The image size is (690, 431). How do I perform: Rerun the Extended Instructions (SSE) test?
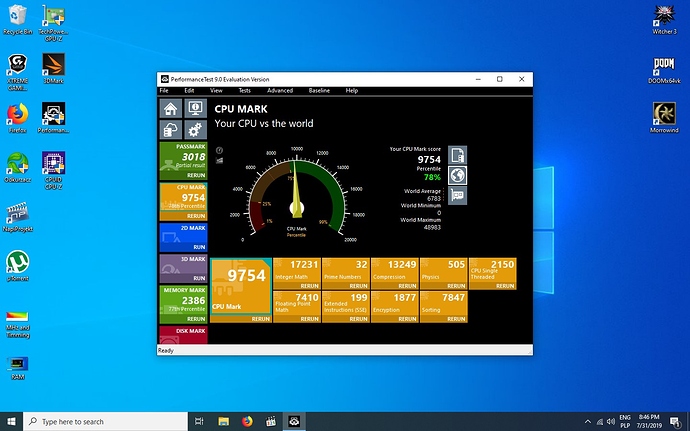[358, 319]
